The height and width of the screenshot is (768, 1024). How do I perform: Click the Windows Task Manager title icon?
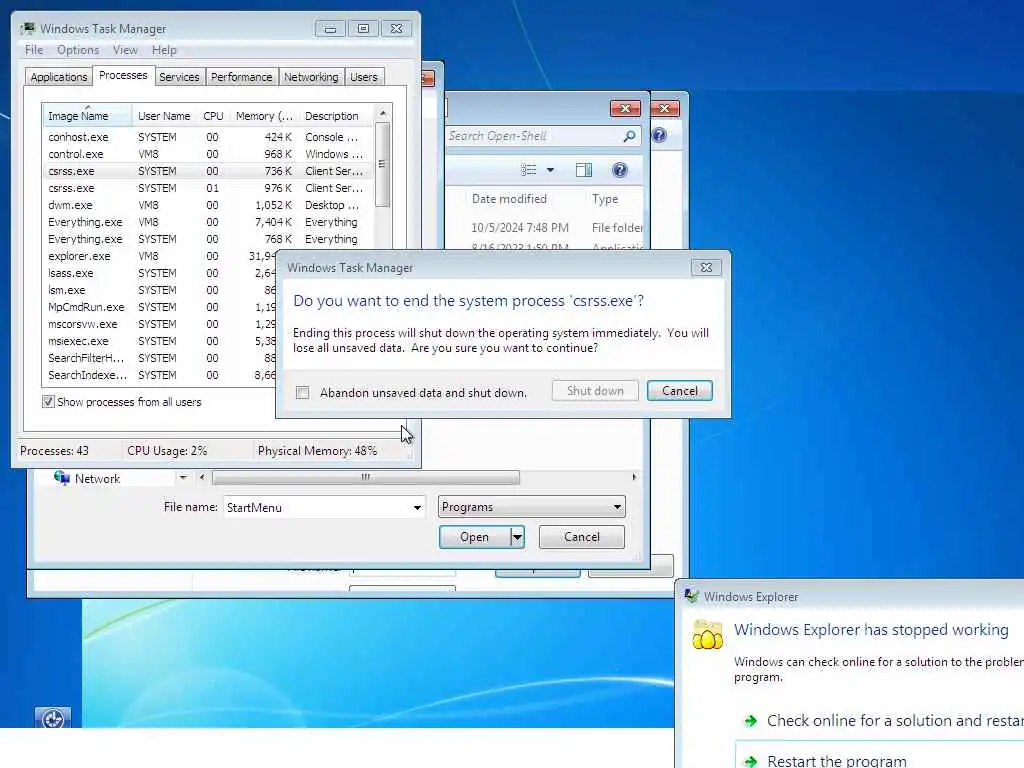pyautogui.click(x=27, y=29)
